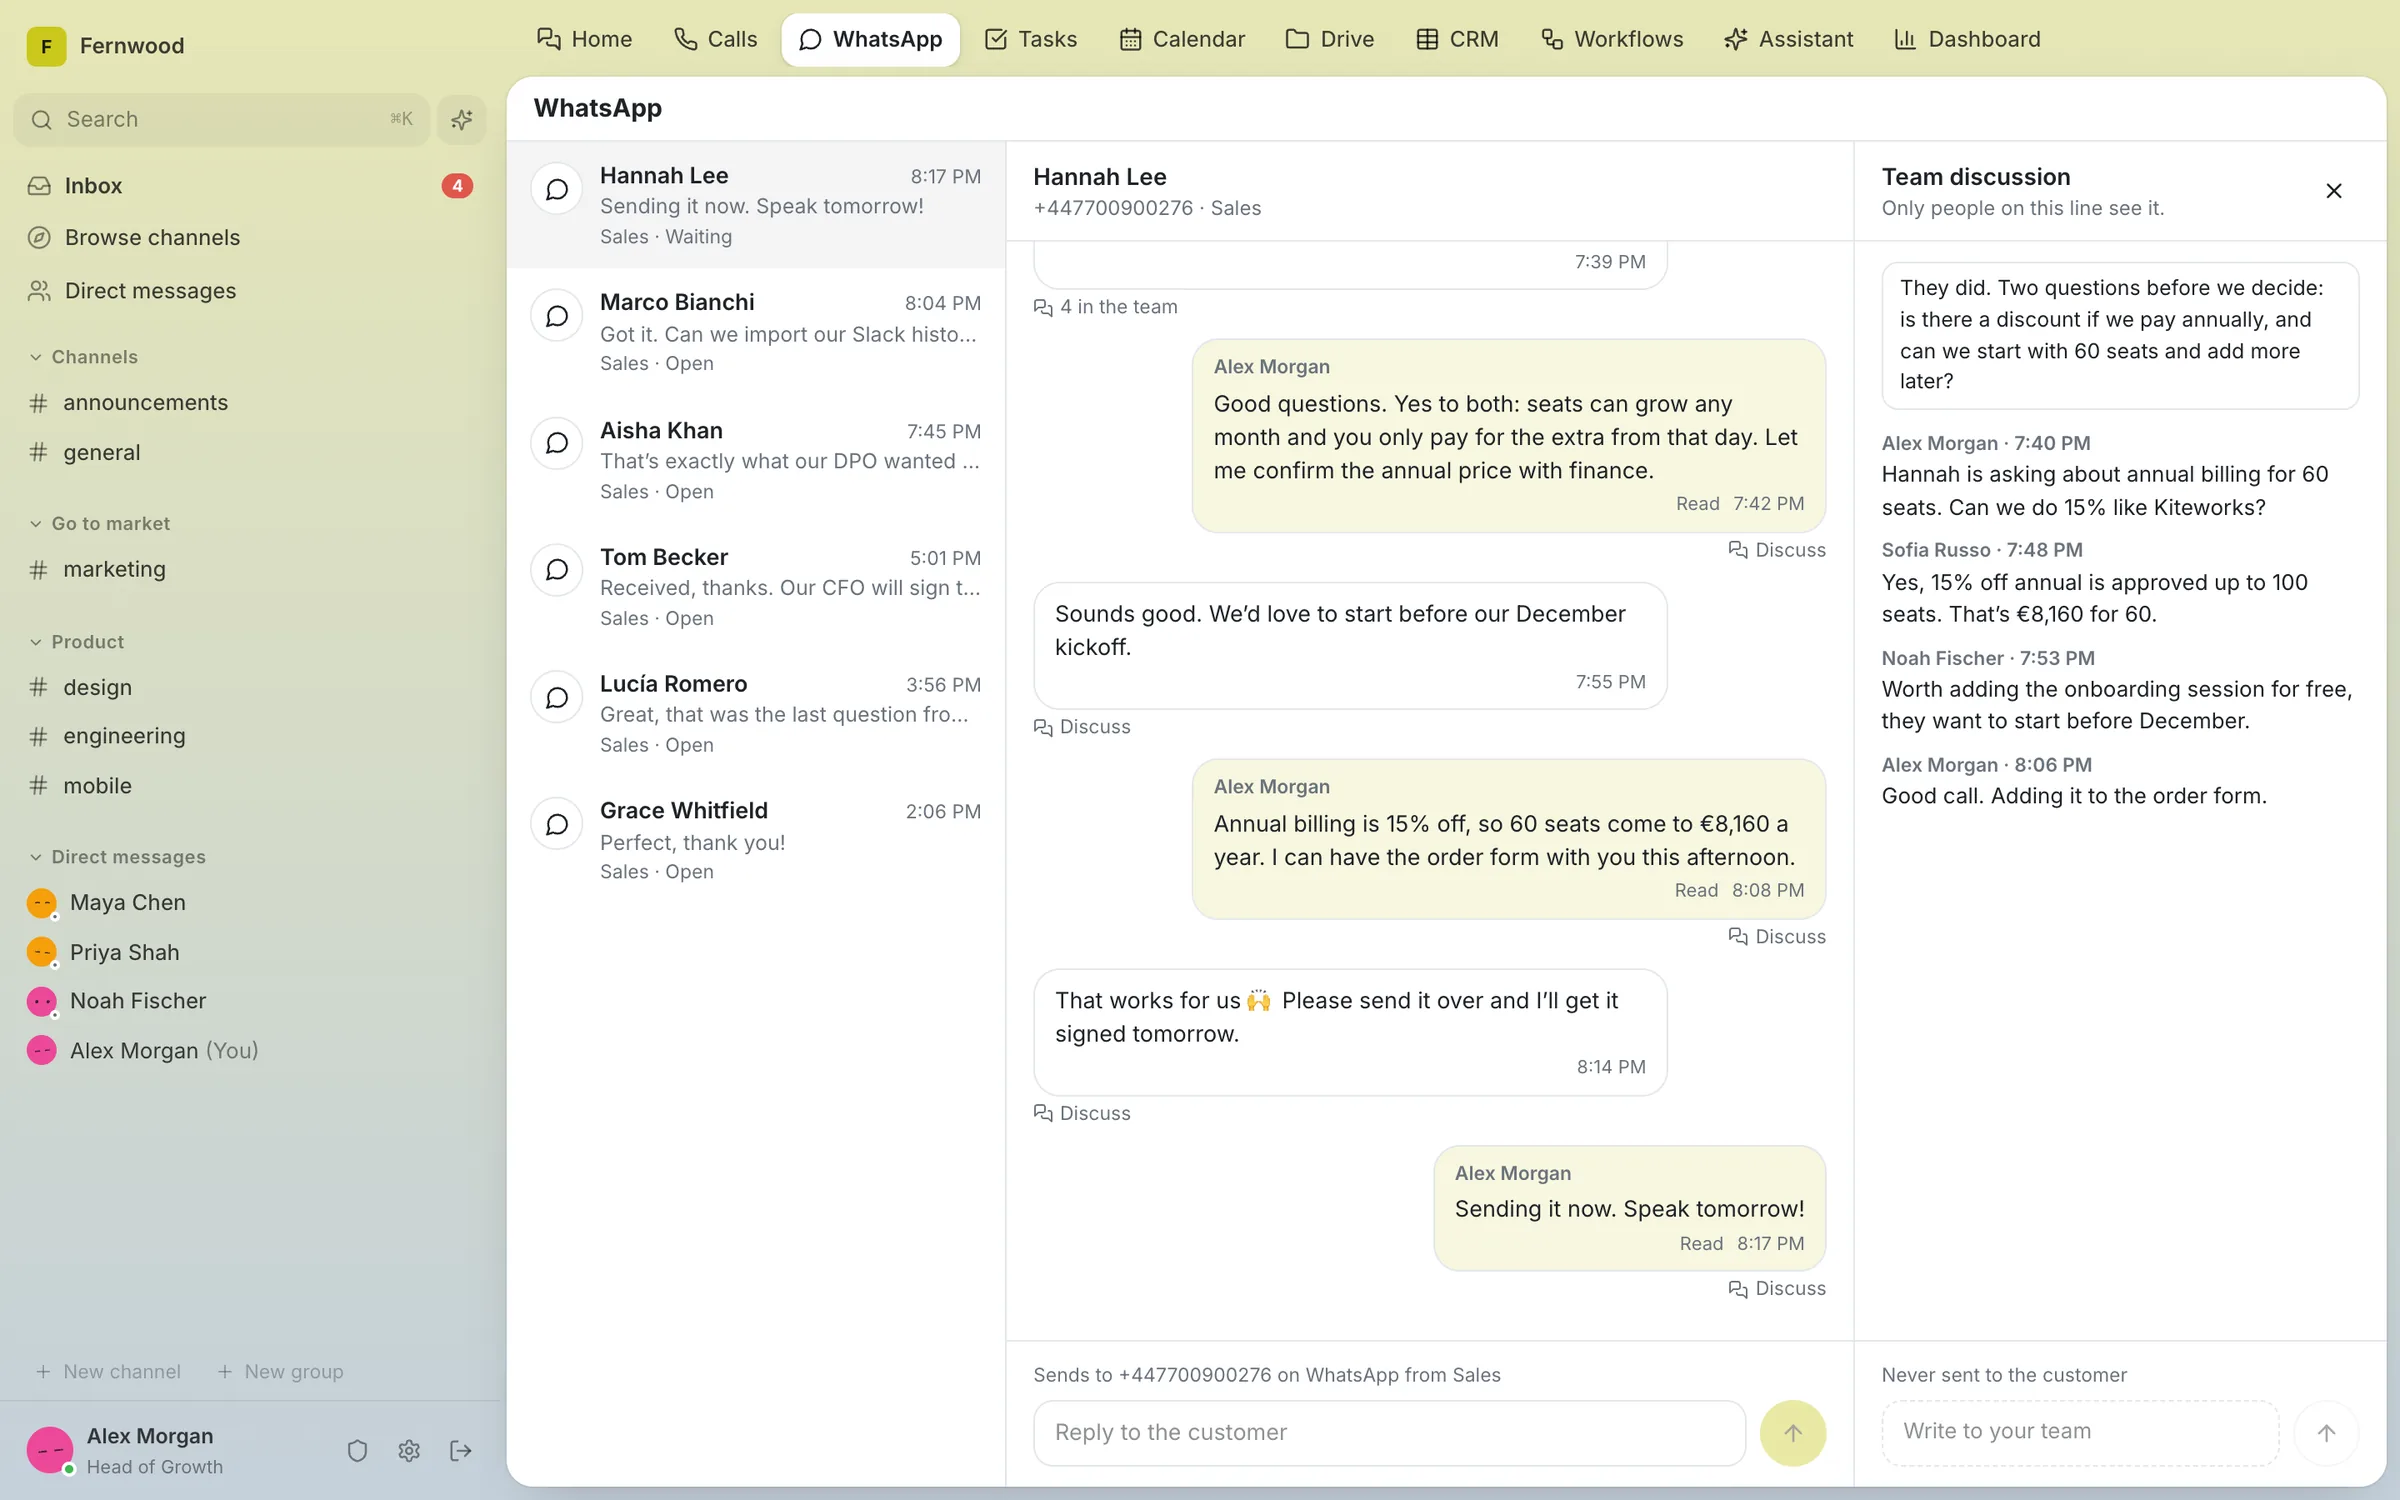
Task: Open the Drive tab
Action: 1329,39
